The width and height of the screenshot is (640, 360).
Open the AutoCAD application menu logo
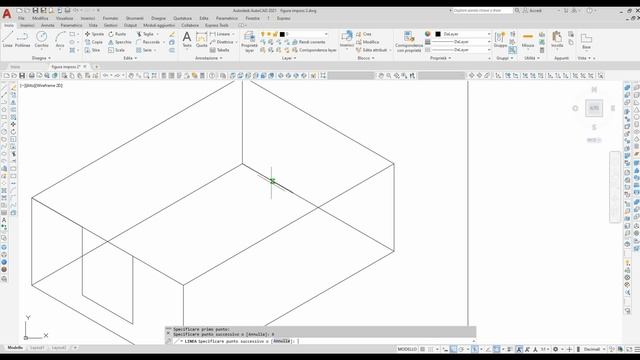7,13
